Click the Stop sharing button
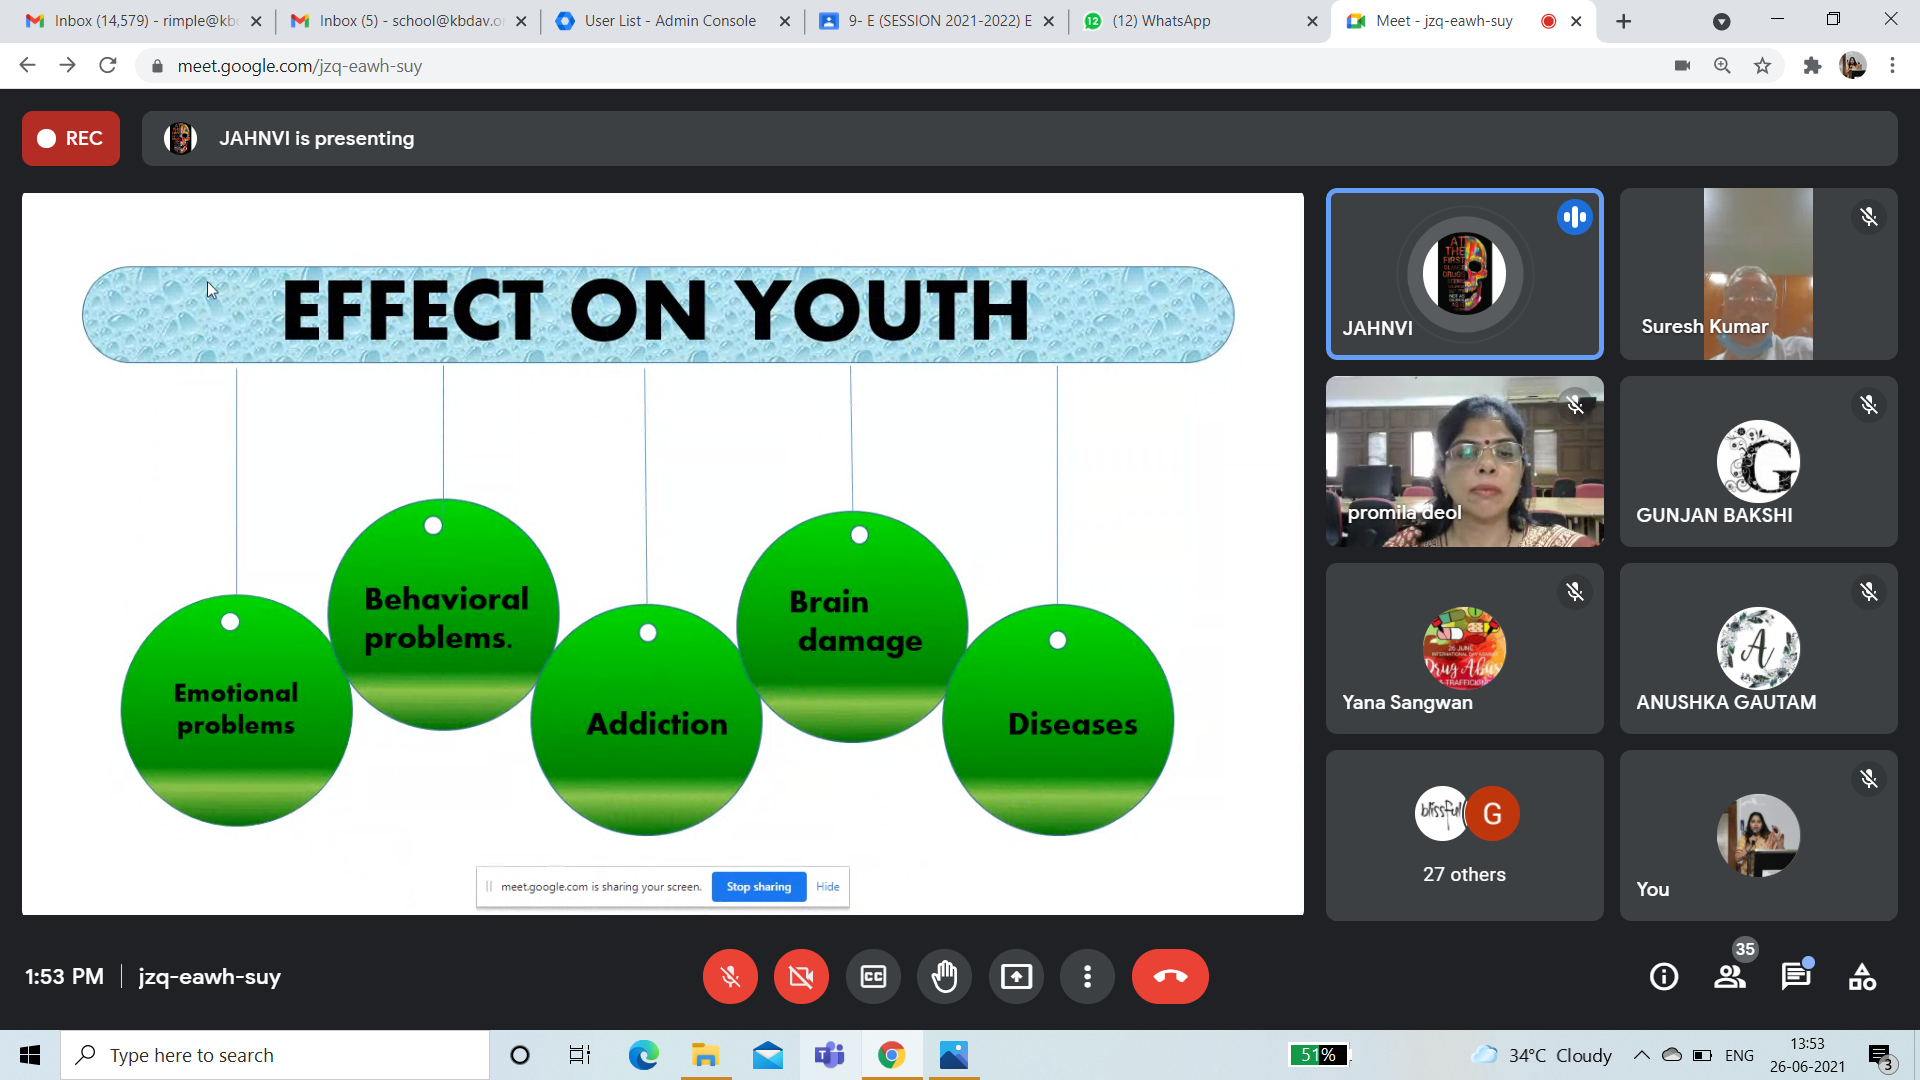This screenshot has width=1920, height=1080. [x=758, y=887]
